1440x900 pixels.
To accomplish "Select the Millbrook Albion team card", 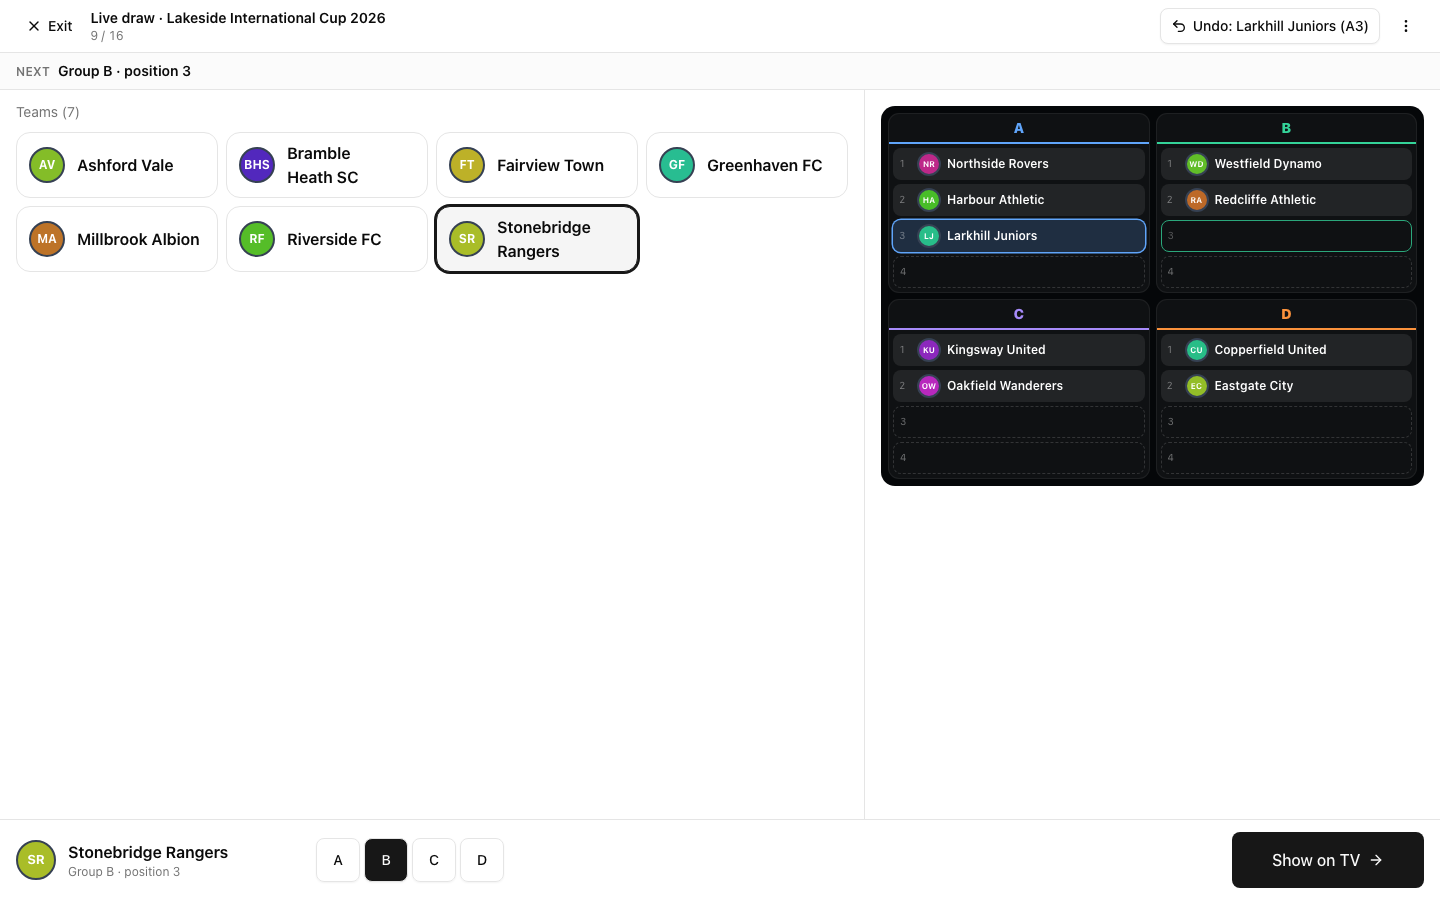I will point(117,239).
